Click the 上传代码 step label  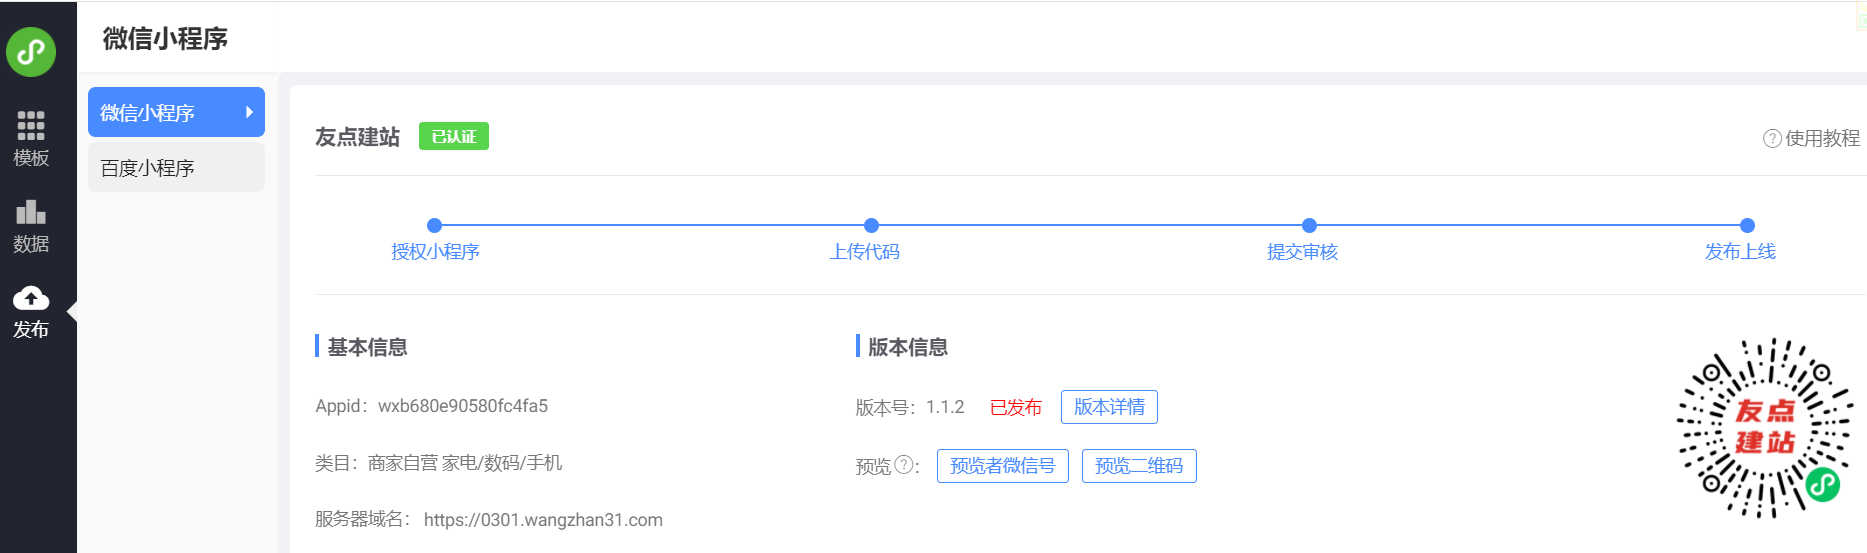point(865,252)
